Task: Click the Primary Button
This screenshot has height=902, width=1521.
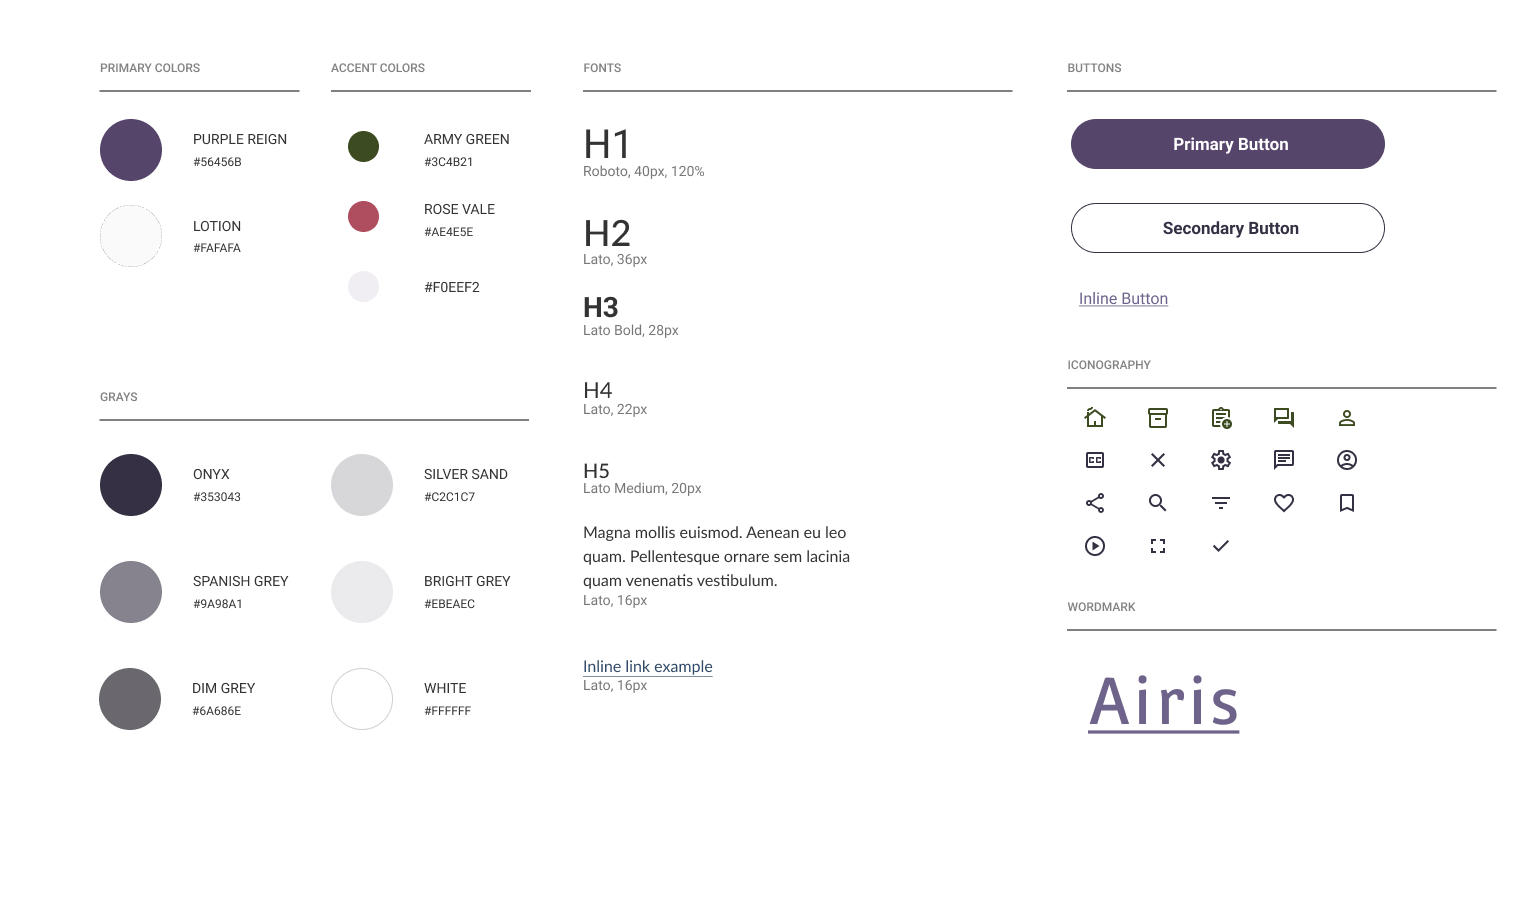Action: coord(1228,144)
